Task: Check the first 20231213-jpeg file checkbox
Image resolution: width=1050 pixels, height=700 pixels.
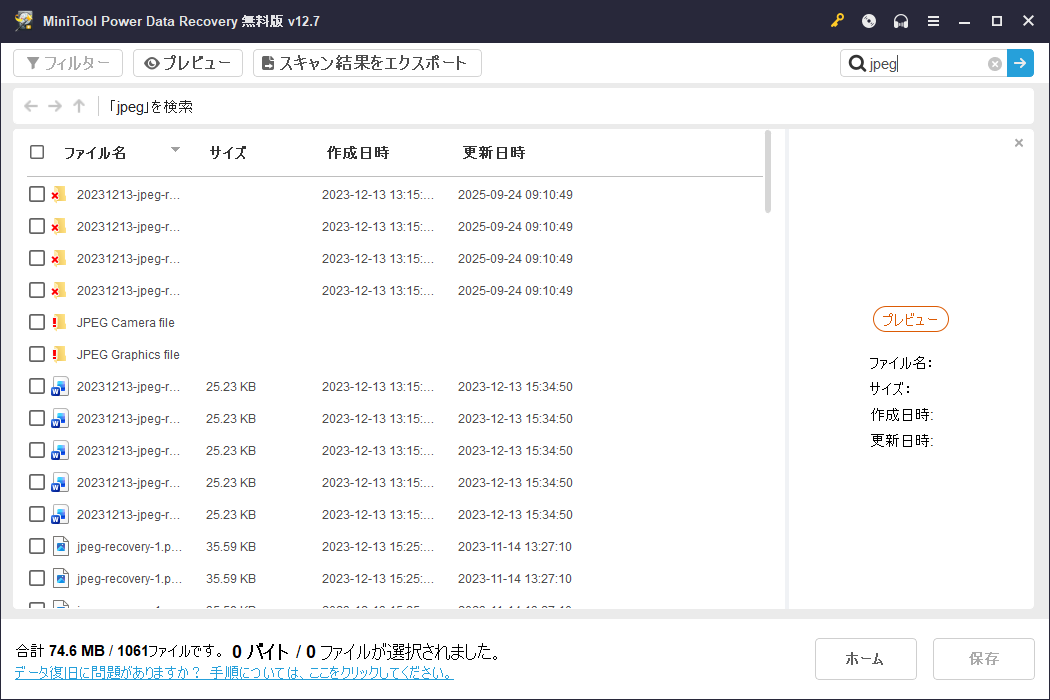Action: click(x=37, y=194)
